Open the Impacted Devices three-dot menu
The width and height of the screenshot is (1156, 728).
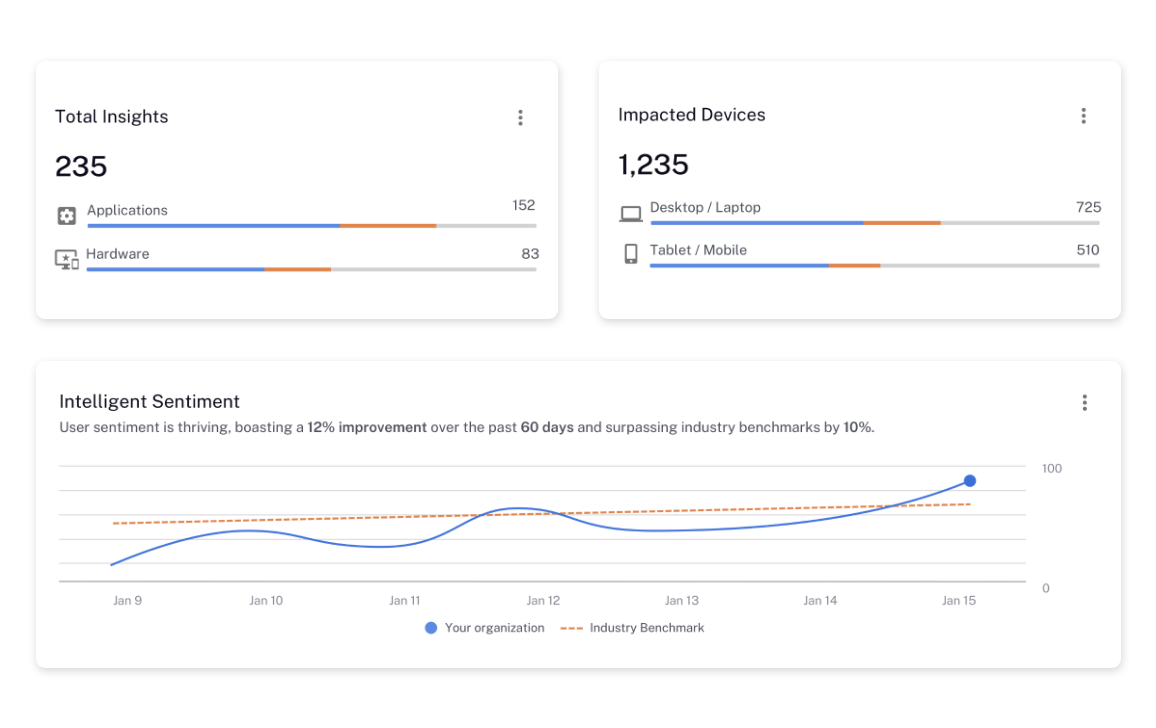tap(1083, 116)
